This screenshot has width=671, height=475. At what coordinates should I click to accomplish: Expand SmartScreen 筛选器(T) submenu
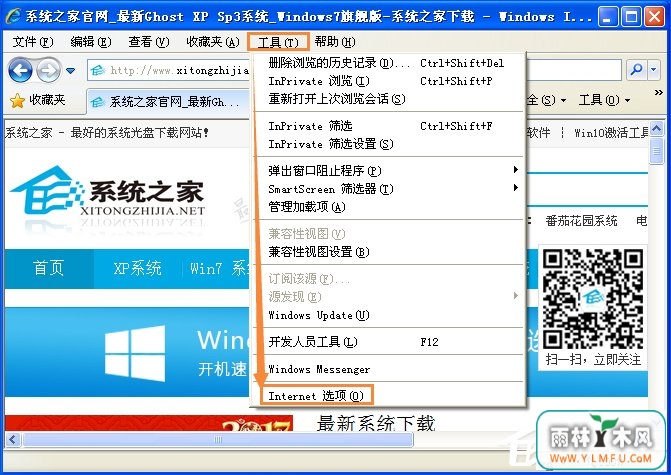tap(387, 189)
